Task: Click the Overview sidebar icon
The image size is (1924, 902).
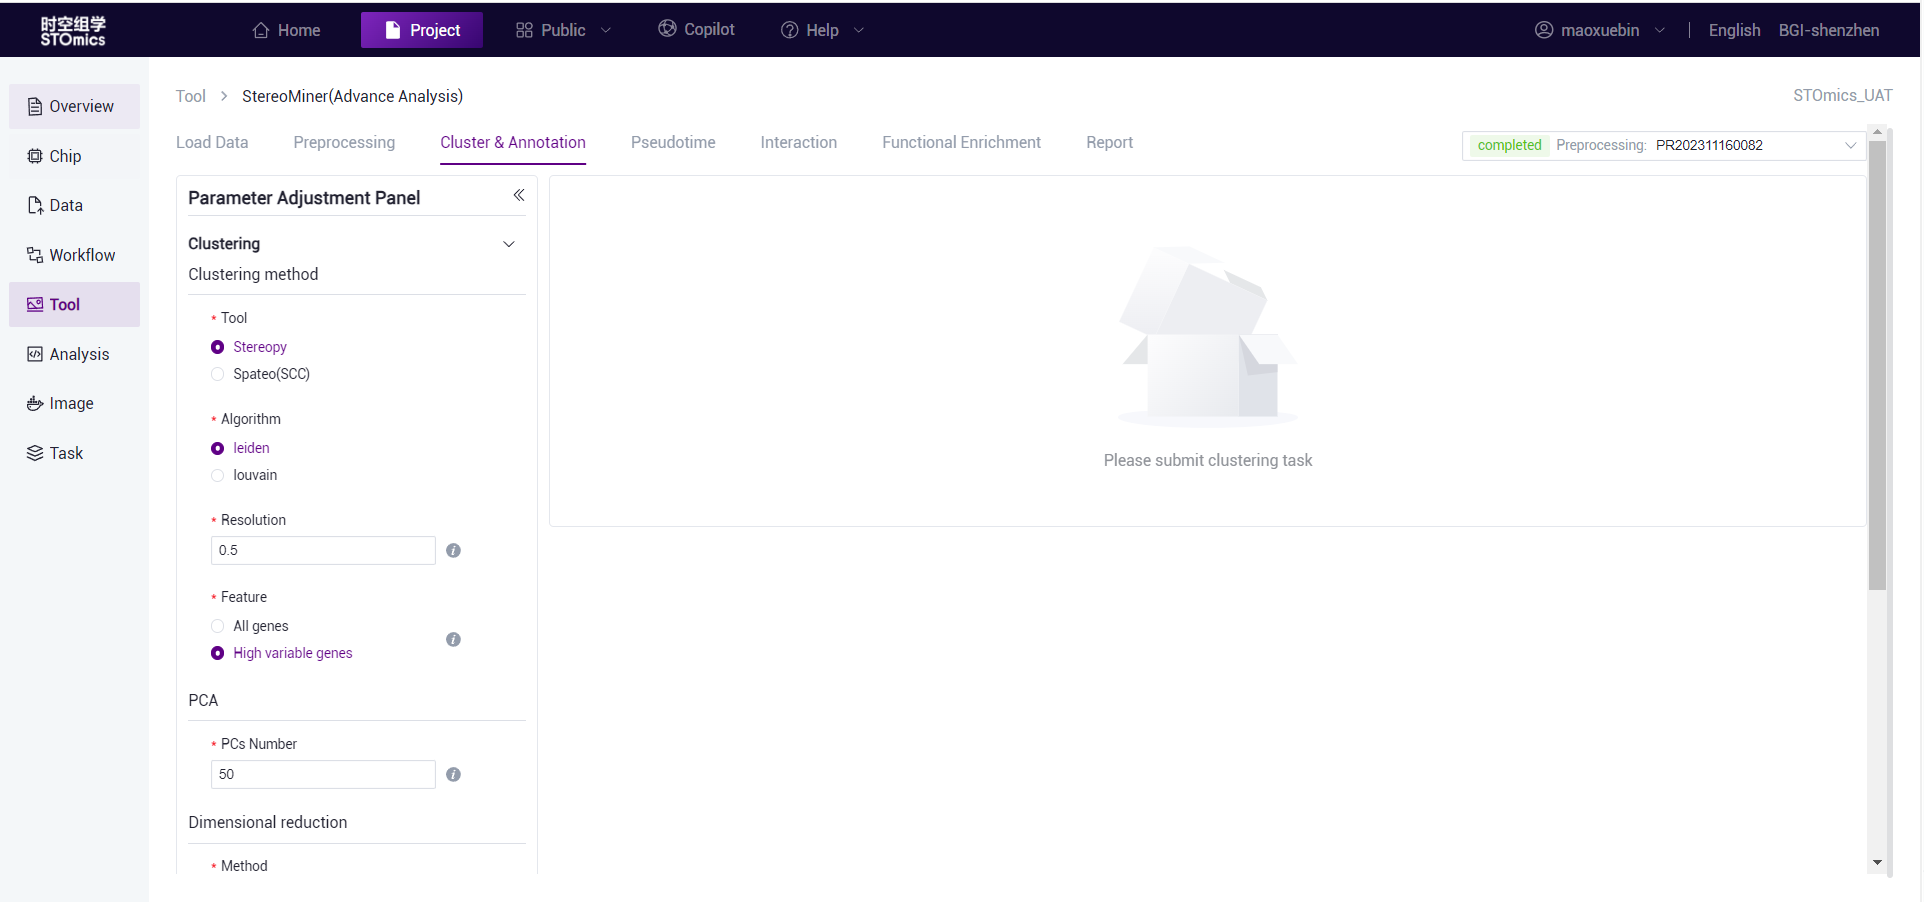Action: click(x=35, y=106)
